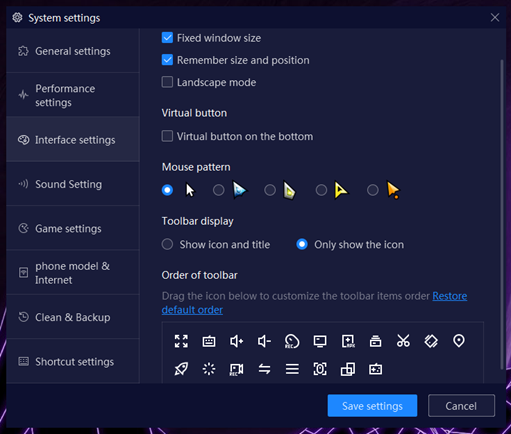This screenshot has width=511, height=434.
Task: Click the fullscreen toolbar icon
Action: pyautogui.click(x=181, y=341)
